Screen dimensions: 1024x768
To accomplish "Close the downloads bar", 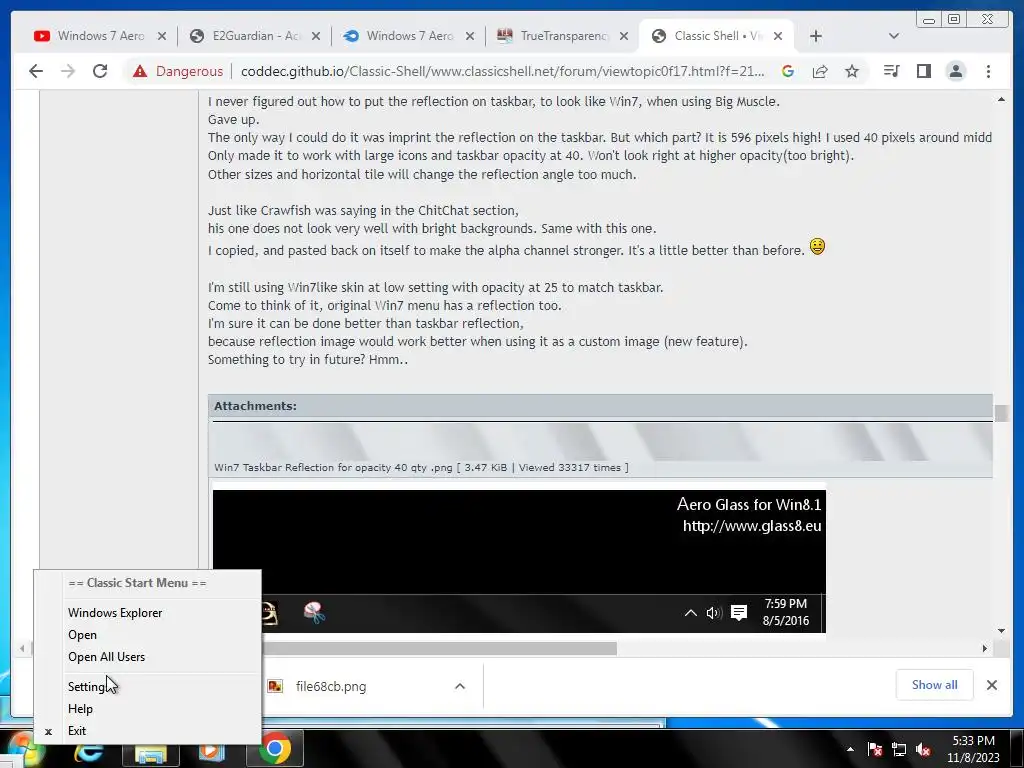I will click(992, 685).
